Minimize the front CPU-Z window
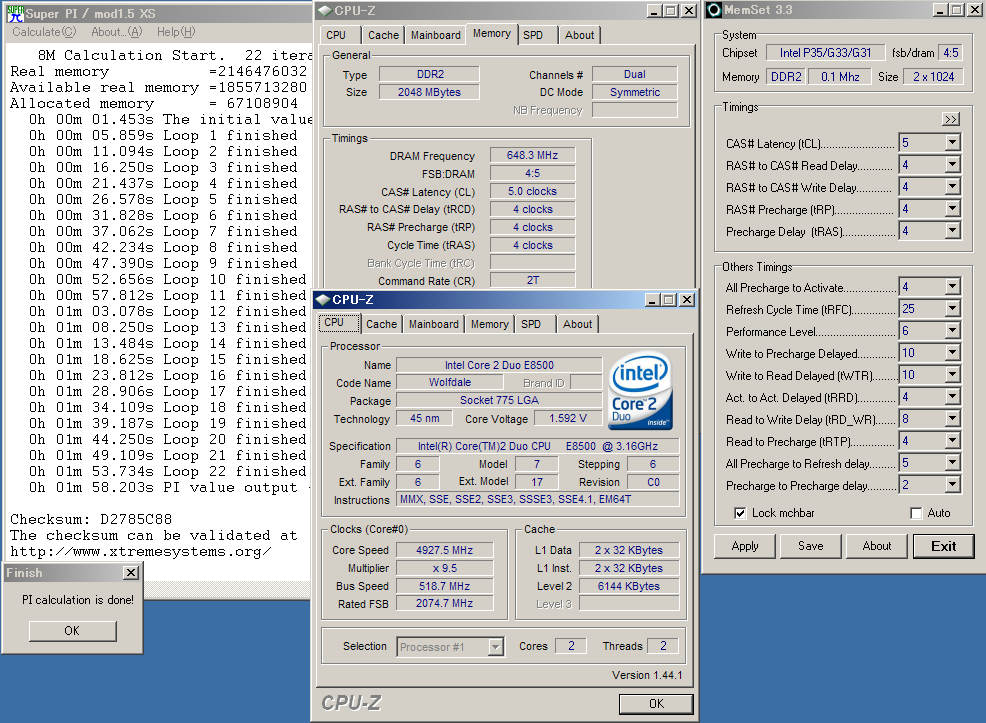This screenshot has width=986, height=723. 653,300
